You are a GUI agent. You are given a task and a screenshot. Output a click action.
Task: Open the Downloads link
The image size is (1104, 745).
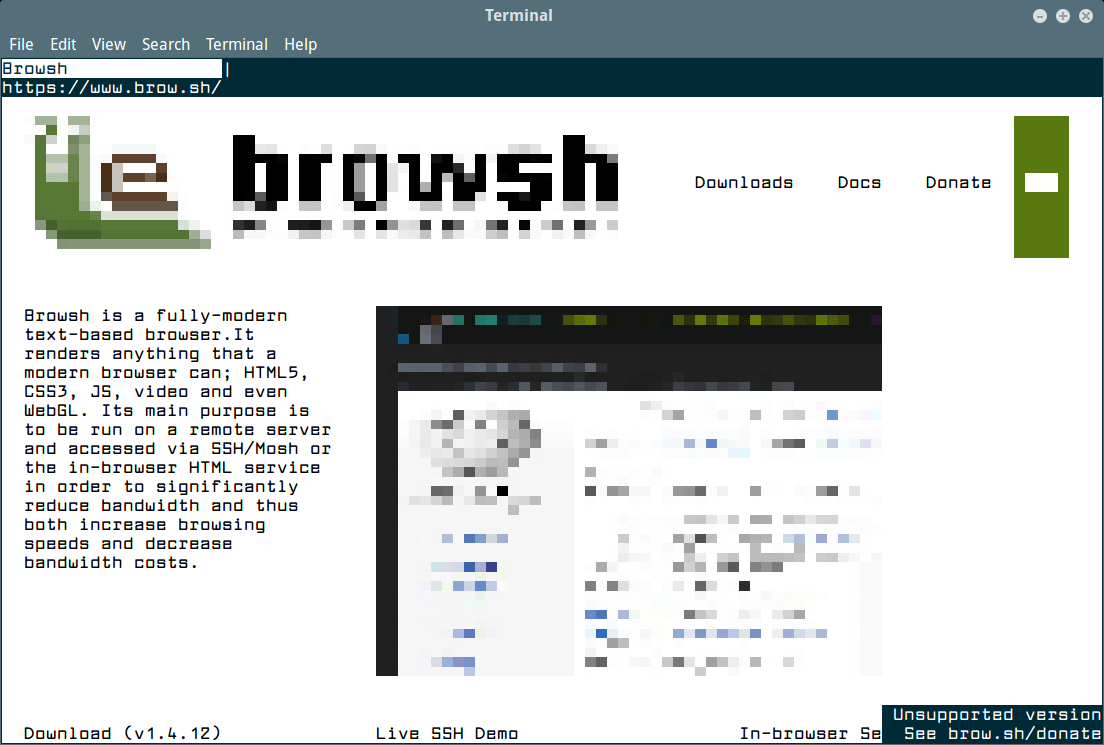point(744,182)
